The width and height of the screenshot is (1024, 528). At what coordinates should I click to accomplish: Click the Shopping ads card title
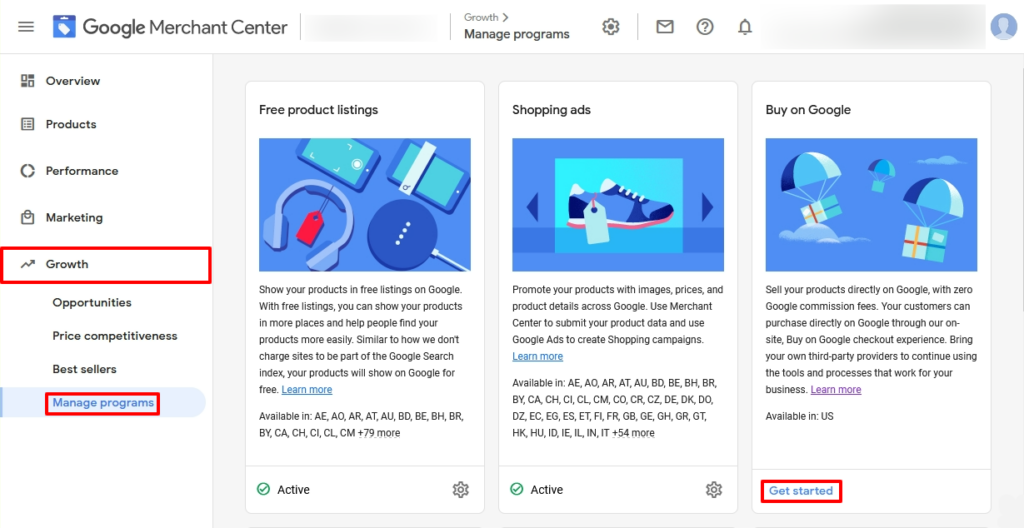[551, 110]
